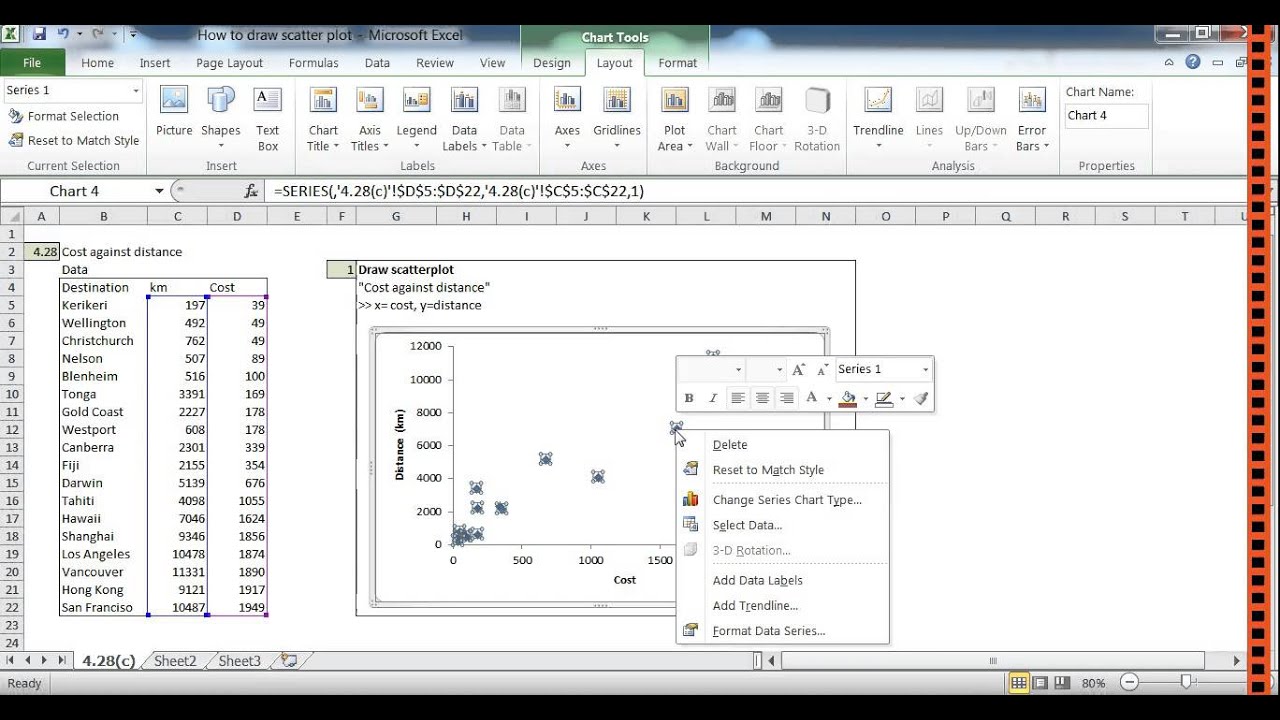This screenshot has width=1280, height=720.
Task: Open Error Bars options
Action: (1032, 119)
